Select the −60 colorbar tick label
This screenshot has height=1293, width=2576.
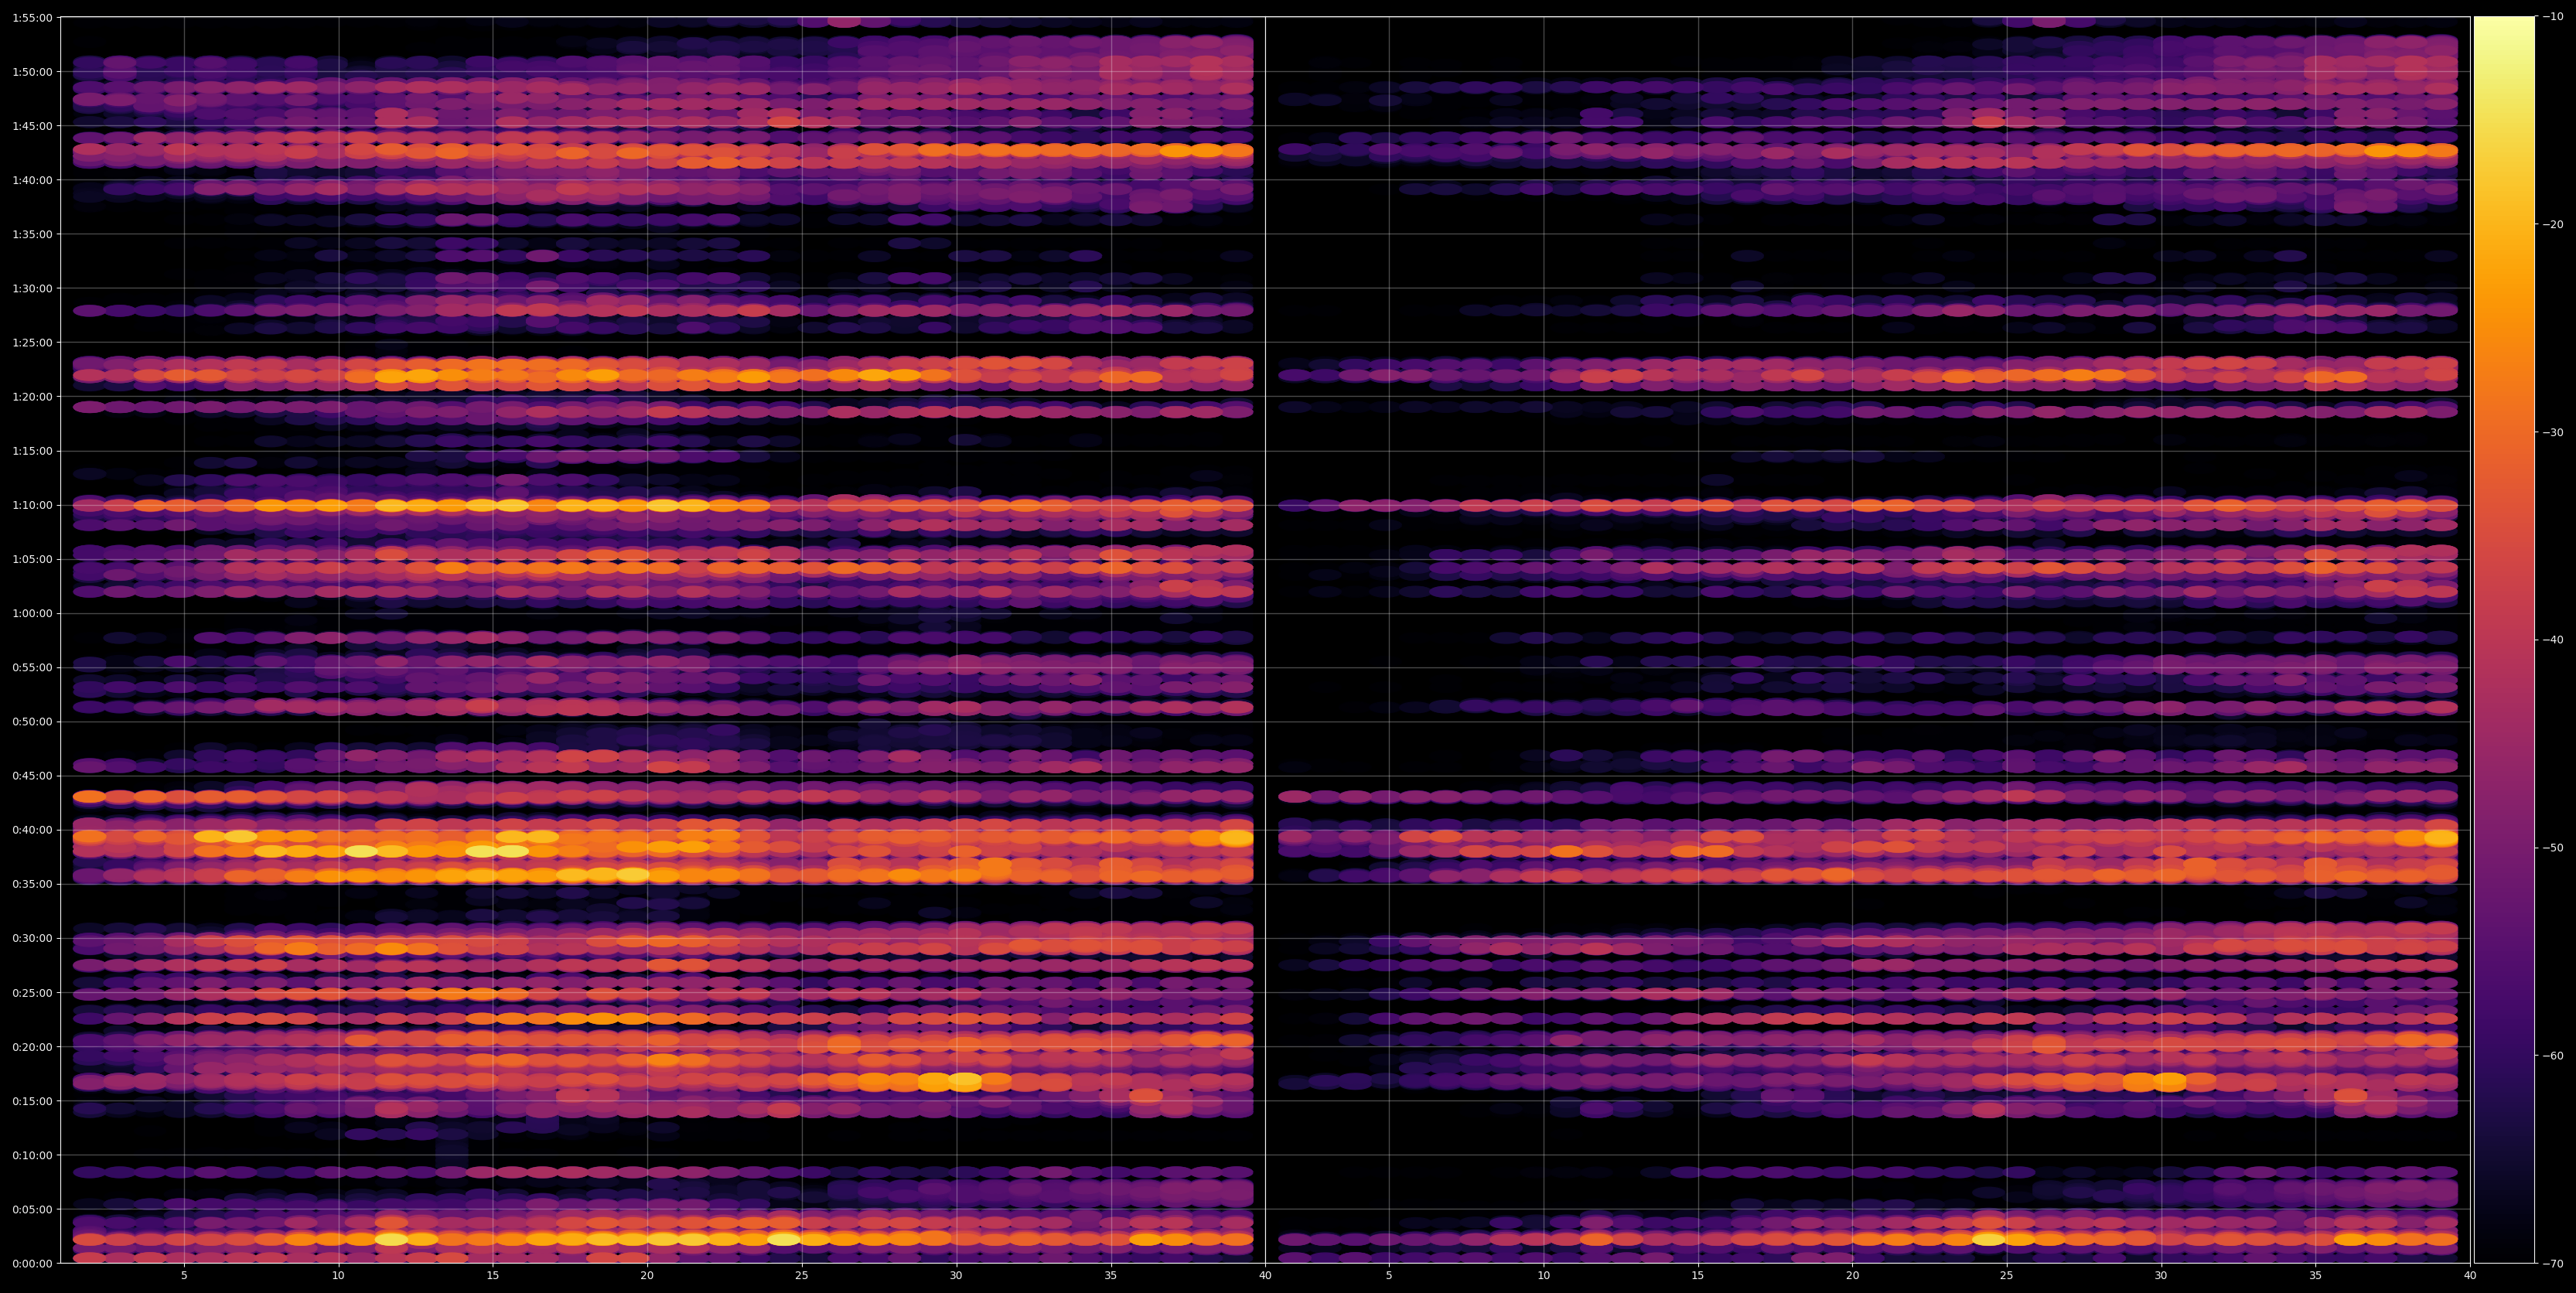pos(2552,1056)
